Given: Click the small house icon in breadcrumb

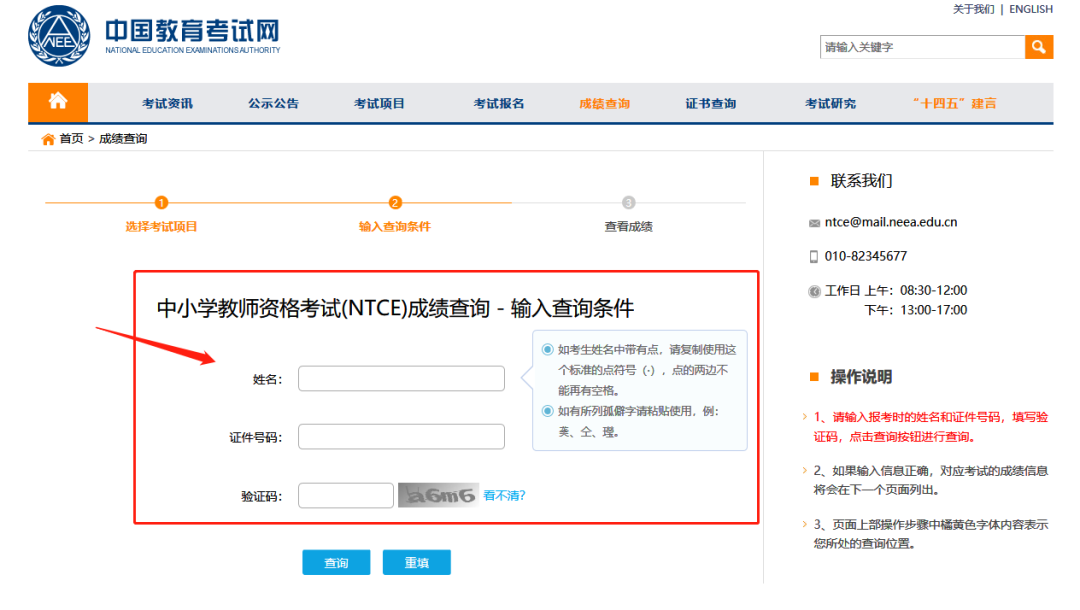Looking at the screenshot, I should coord(48,139).
